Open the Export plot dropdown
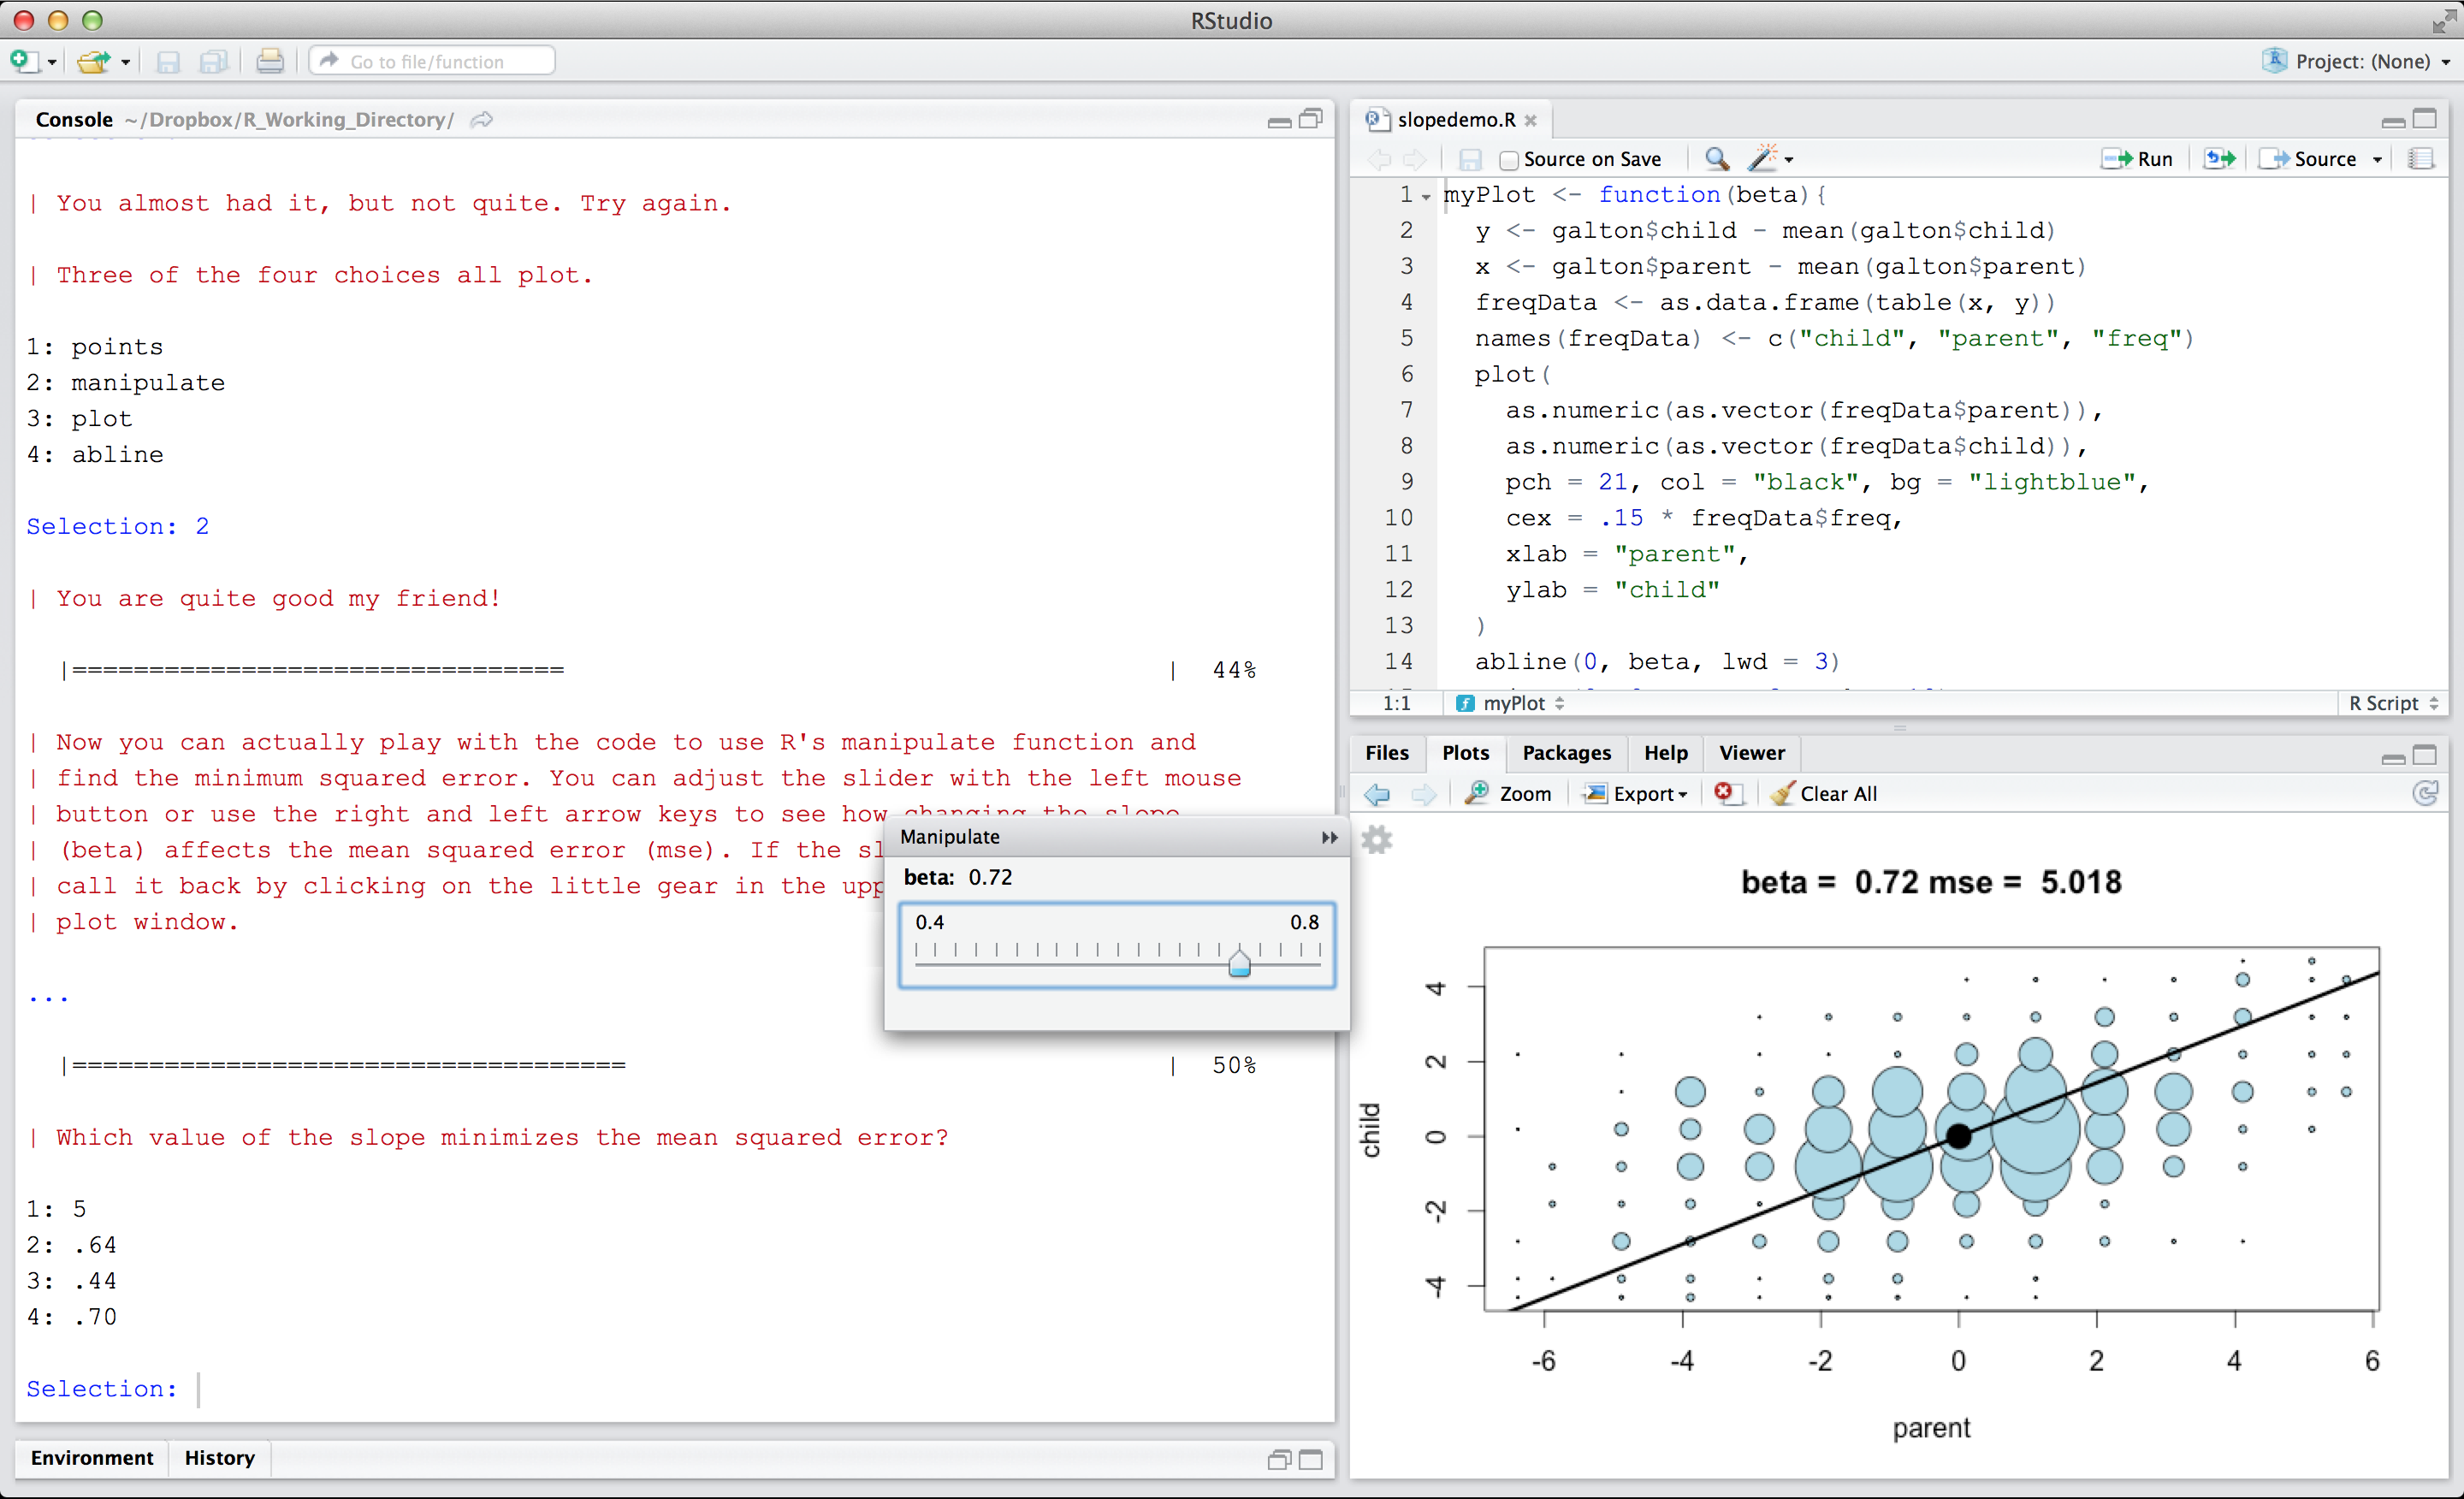The height and width of the screenshot is (1499, 2464). click(x=1636, y=794)
